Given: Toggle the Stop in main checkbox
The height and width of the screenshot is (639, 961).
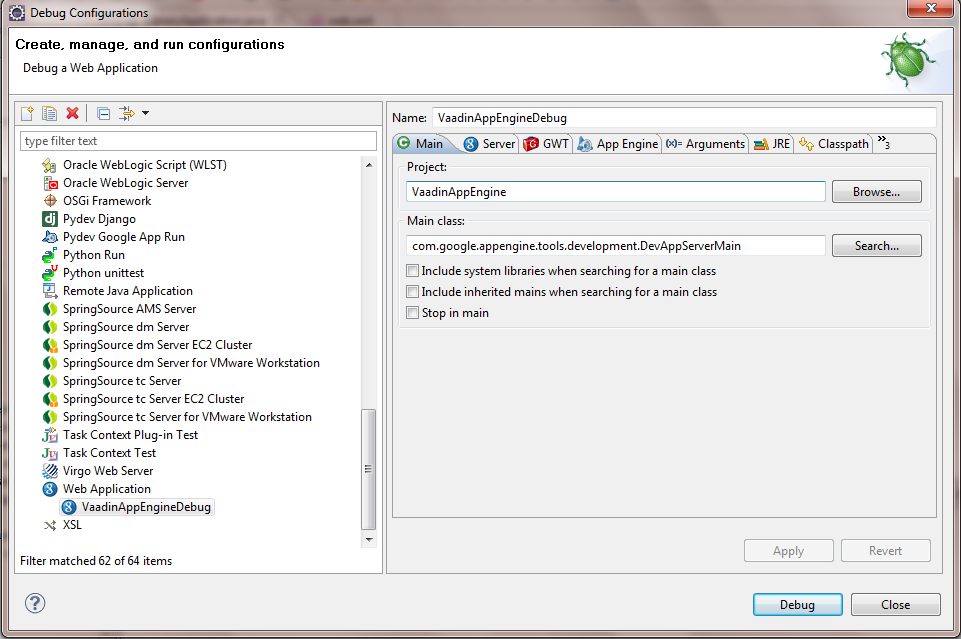Looking at the screenshot, I should 413,313.
